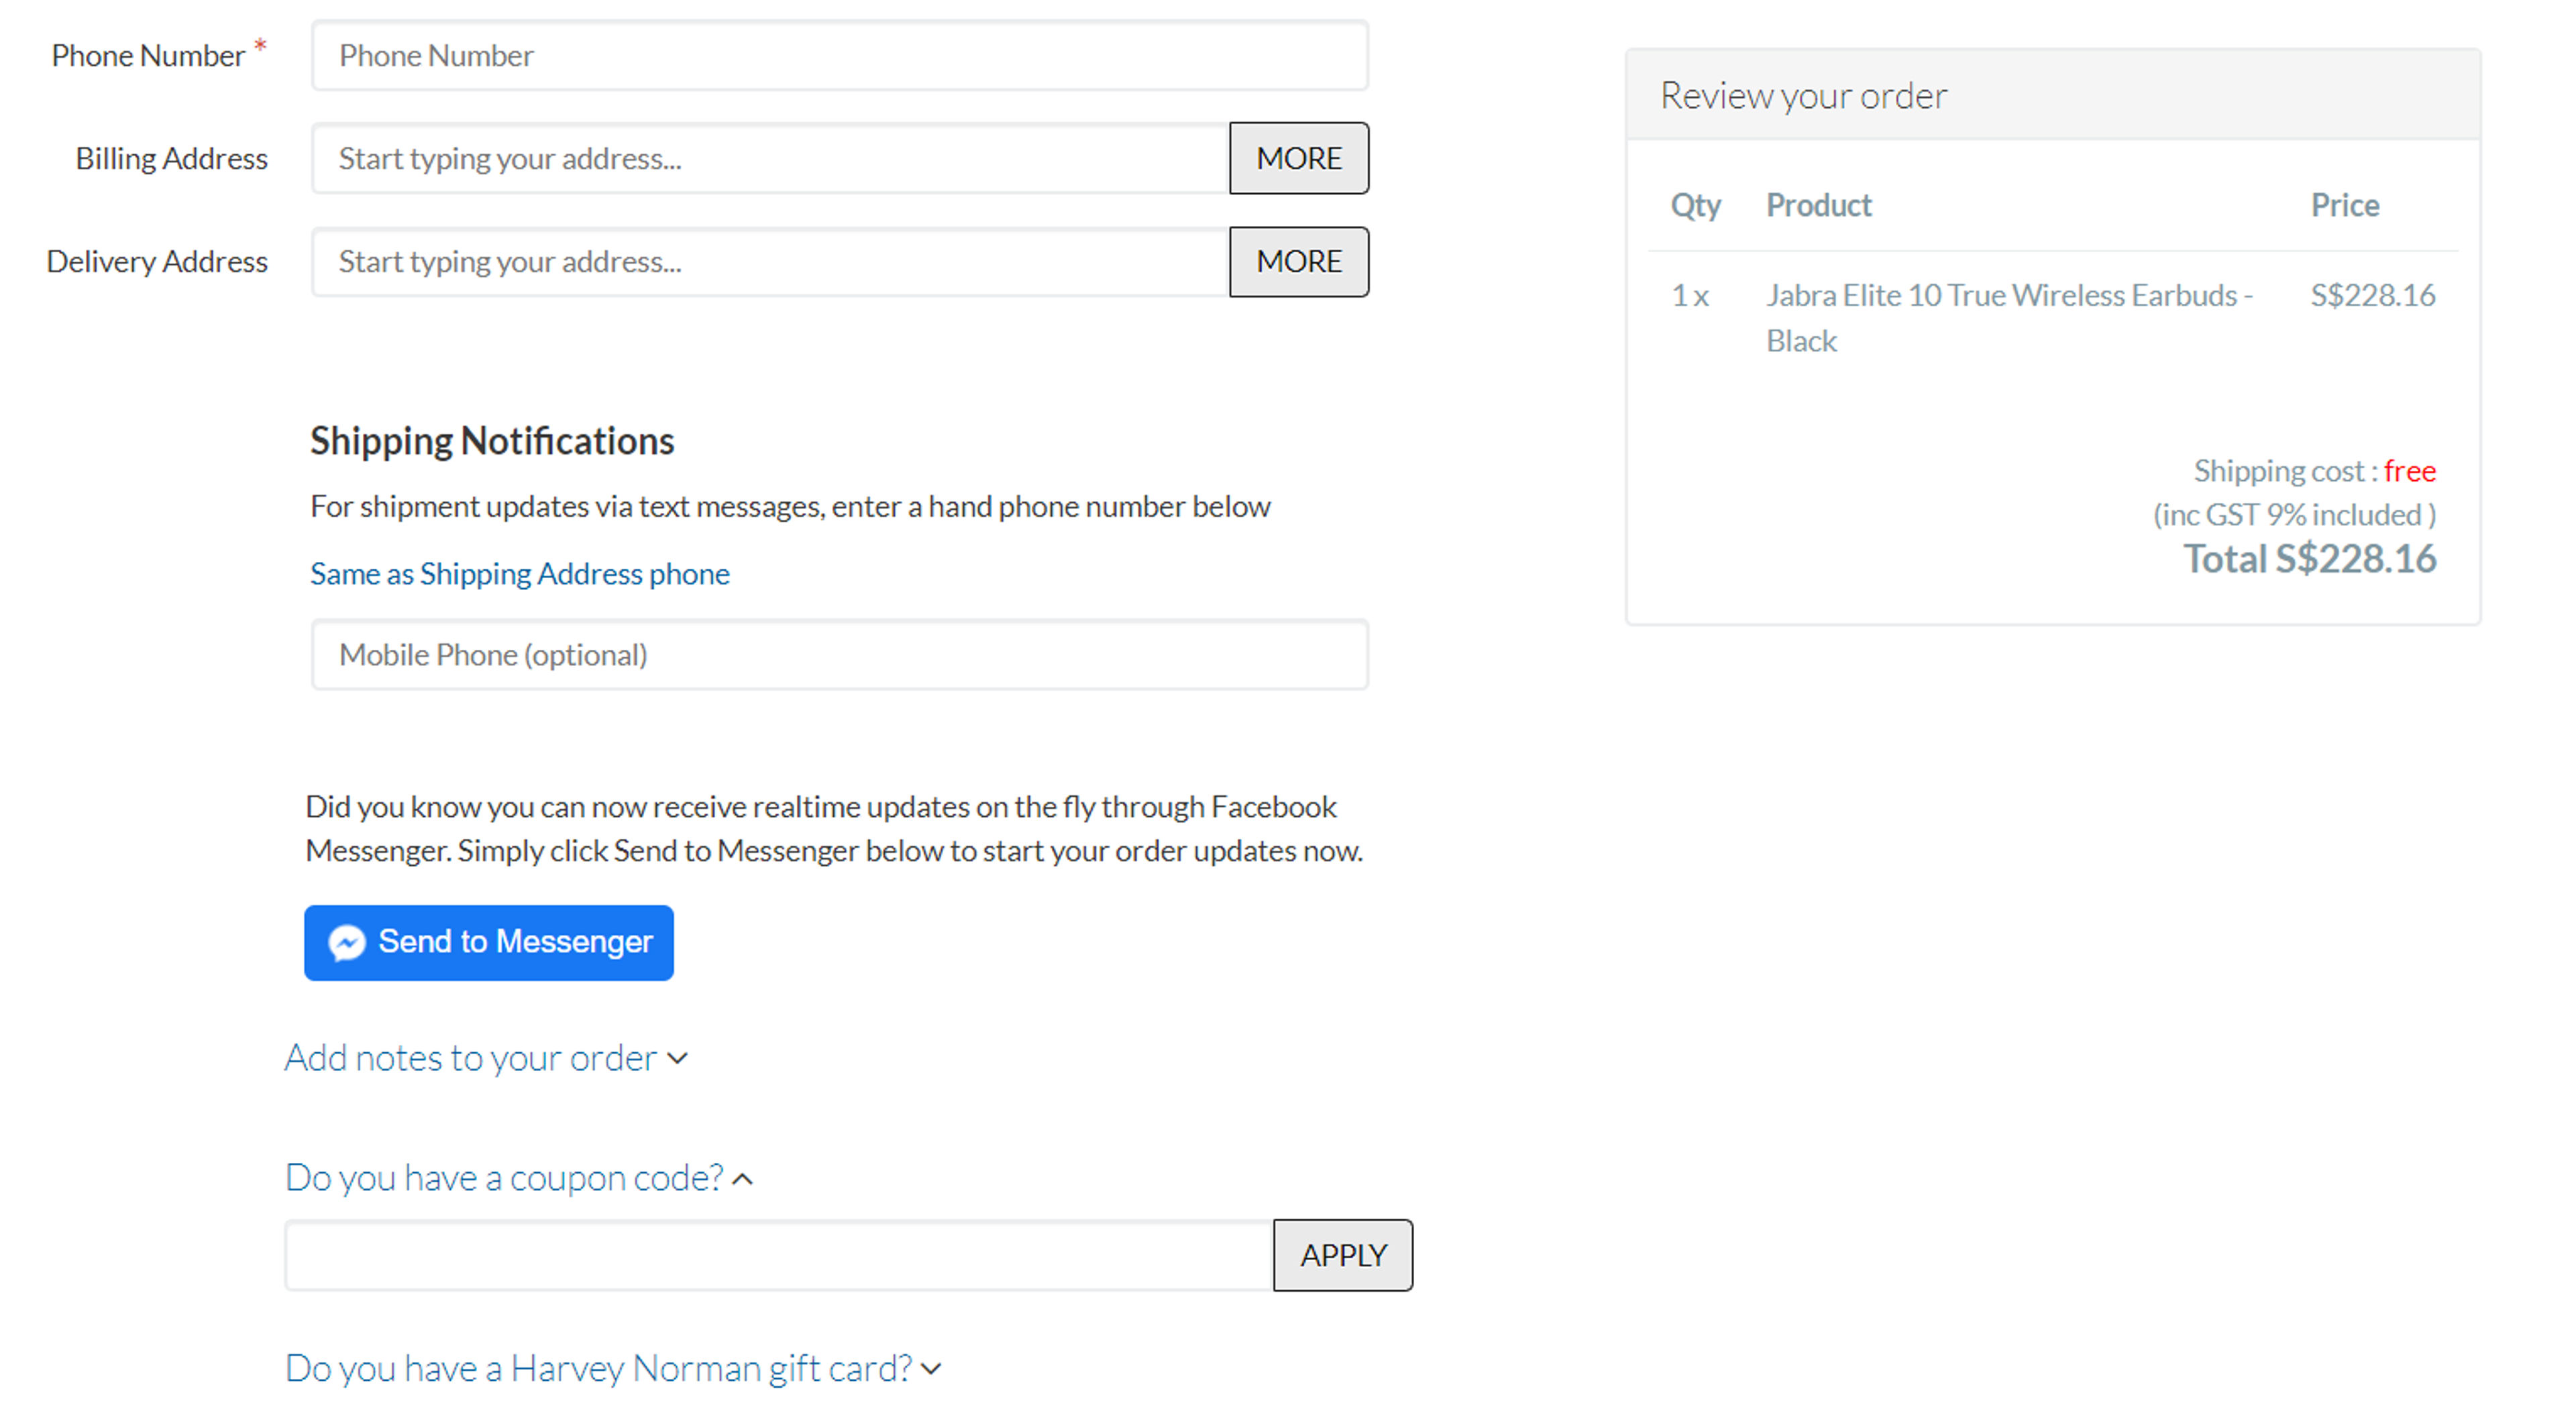Viewport: 2576px width, 1411px height.
Task: Click Same as Shipping Address phone link
Action: (x=519, y=574)
